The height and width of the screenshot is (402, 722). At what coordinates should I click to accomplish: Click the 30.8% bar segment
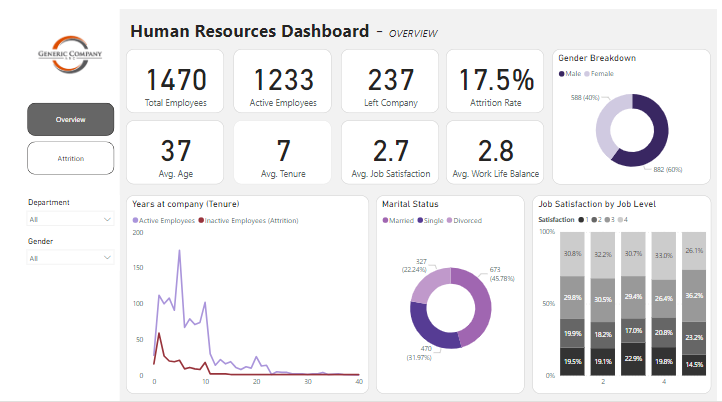pyautogui.click(x=572, y=254)
